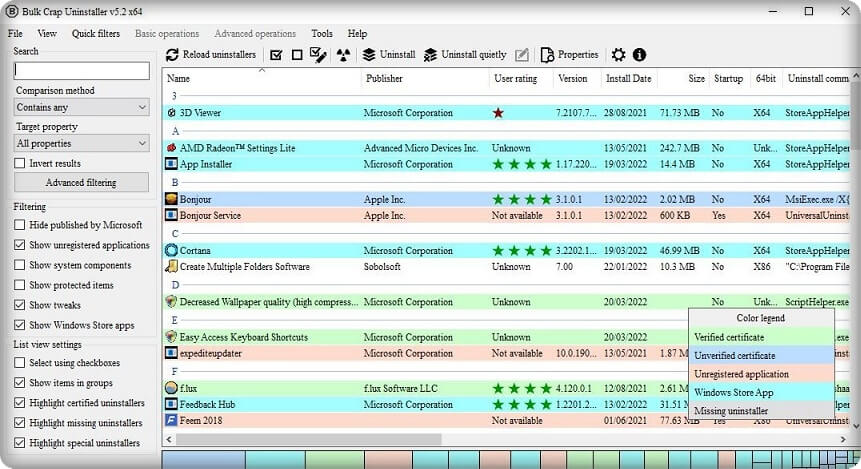Viewport: 861px width, 469px height.
Task: Click the Properties document icon
Action: tap(547, 54)
